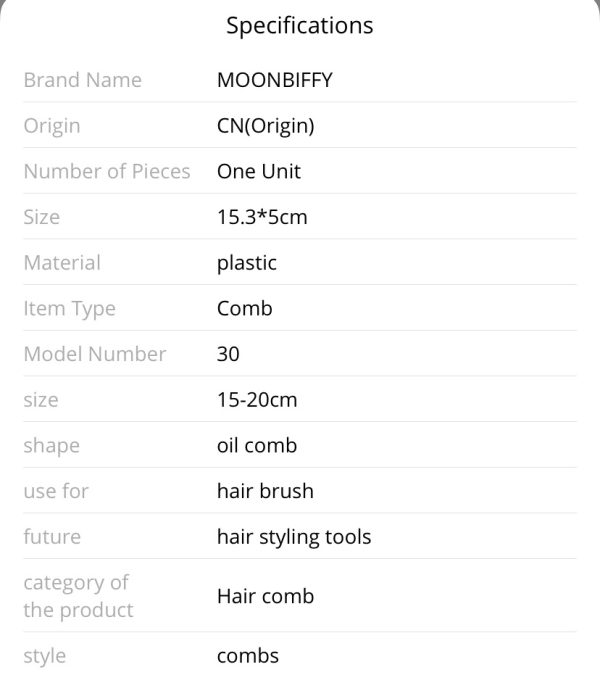Image resolution: width=600 pixels, height=675 pixels.
Task: Select the MOONBIFFY brand name value
Action: pos(275,80)
